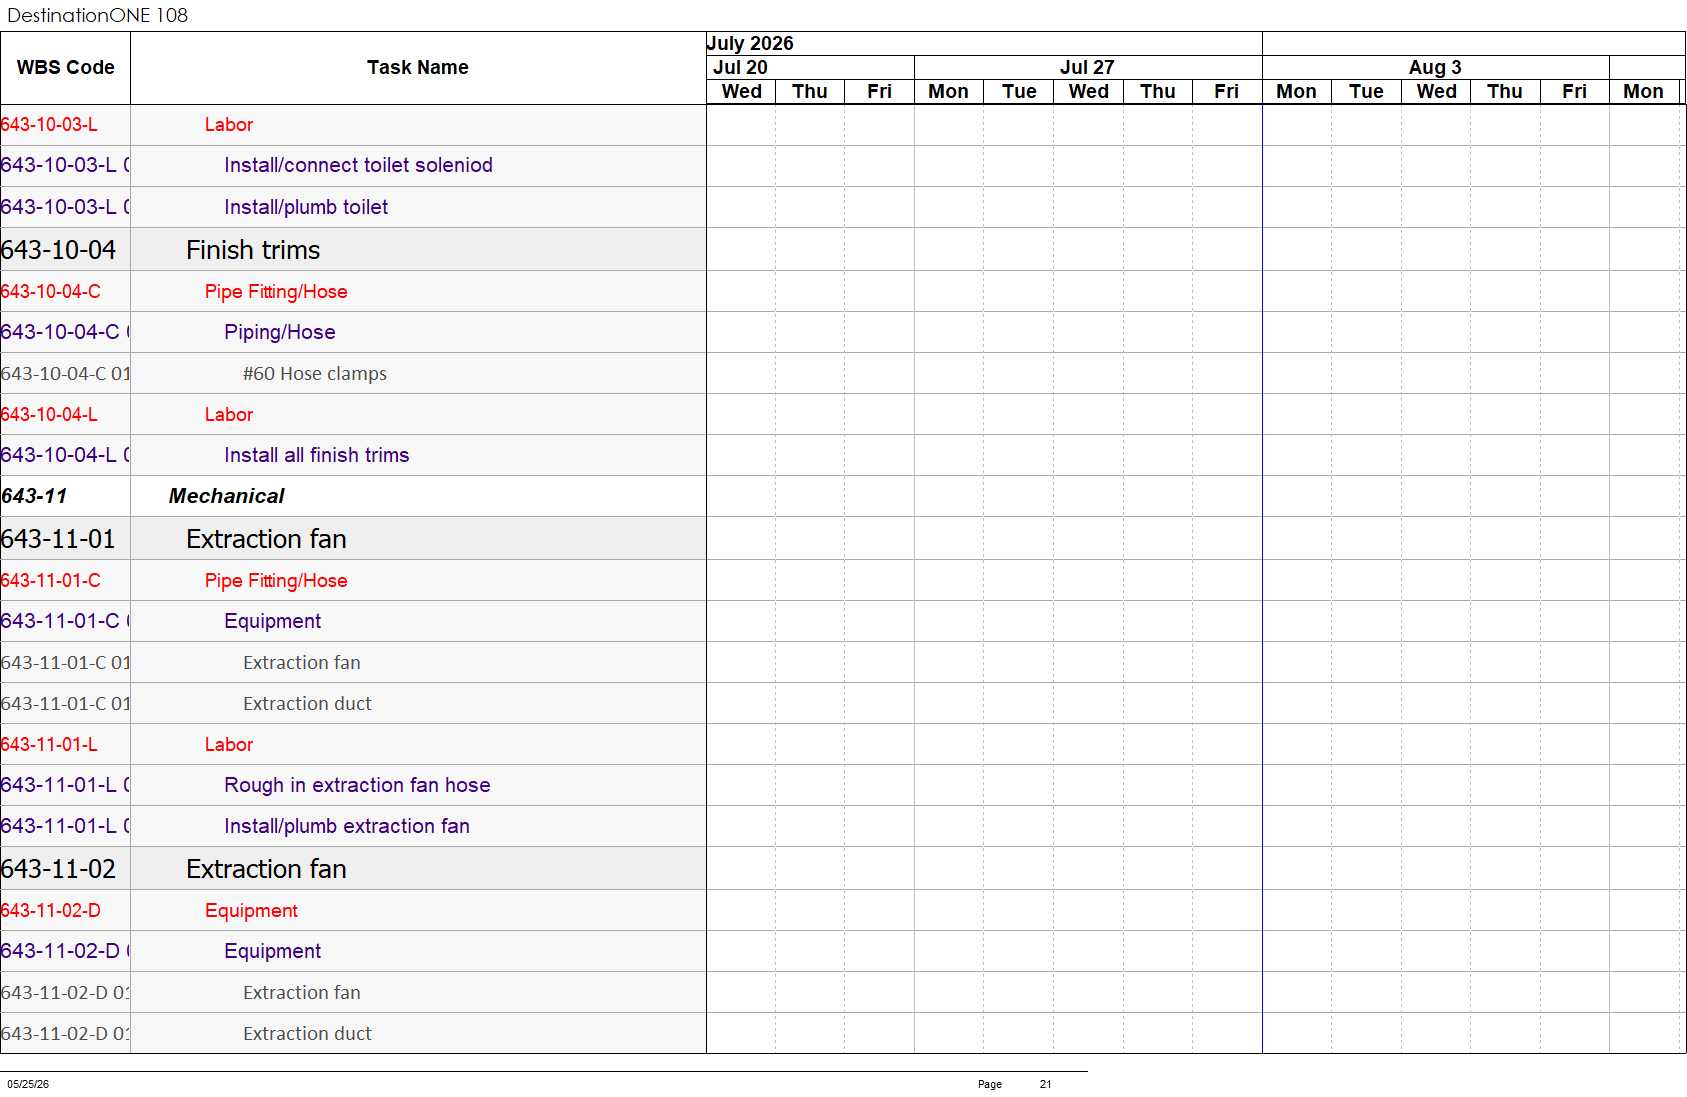Click WBS code 643-11
Image resolution: width=1687 pixels, height=1097 pixels.
(x=34, y=496)
